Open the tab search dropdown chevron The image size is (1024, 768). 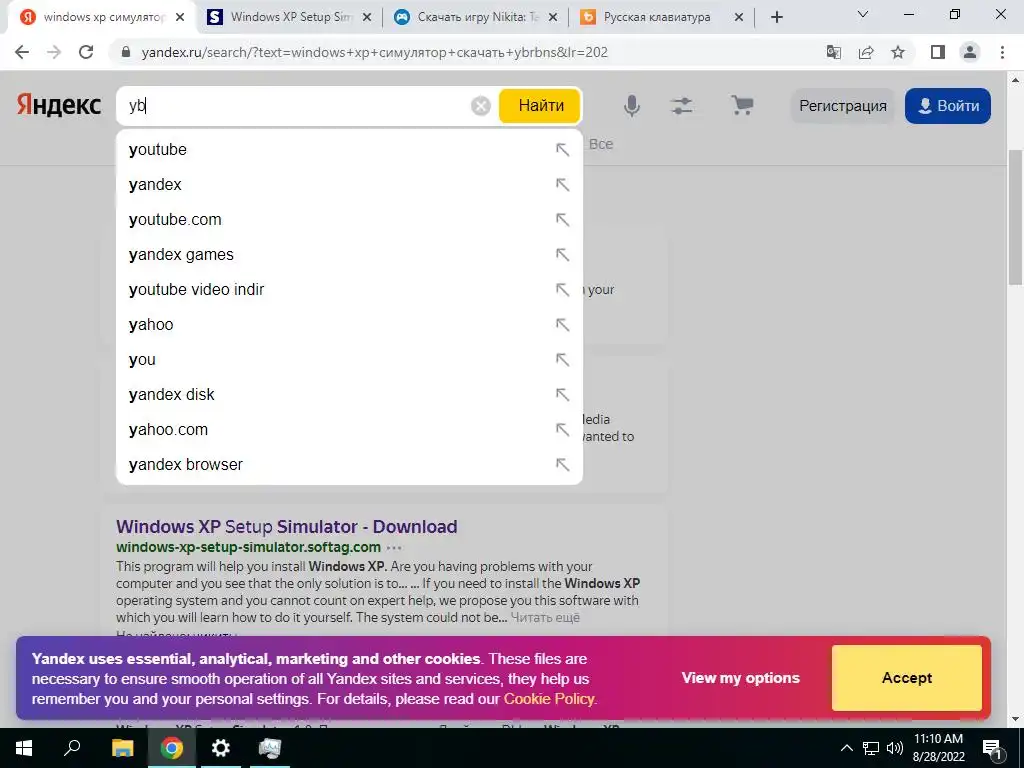tap(863, 14)
